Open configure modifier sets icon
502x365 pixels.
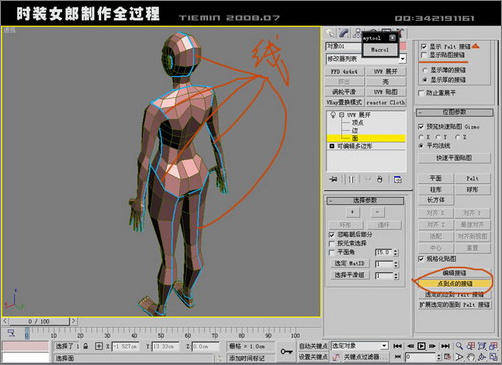[398, 179]
